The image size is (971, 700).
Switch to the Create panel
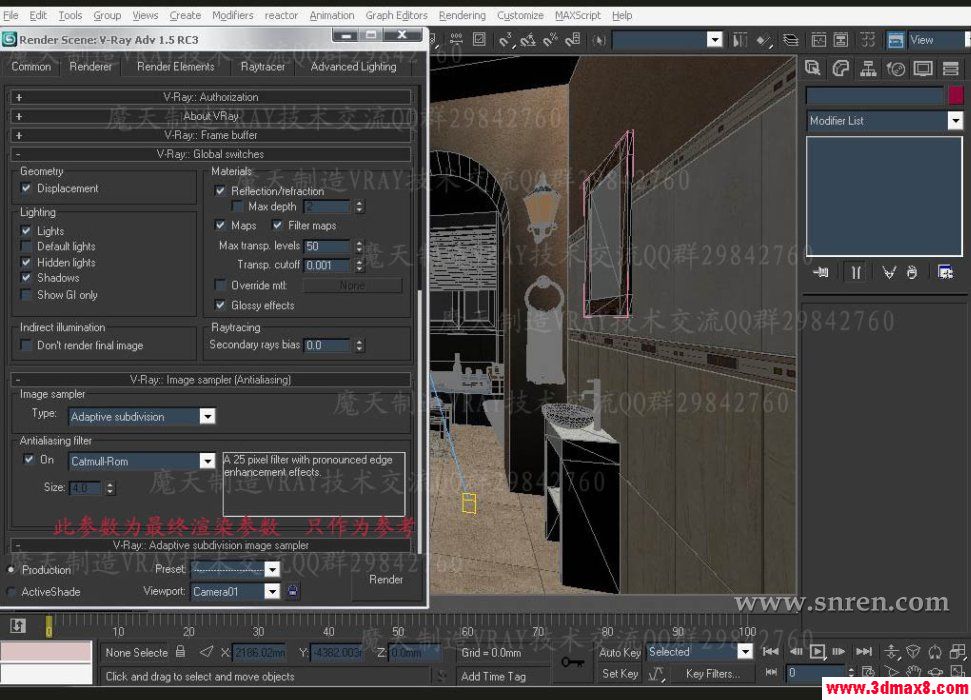(x=815, y=68)
